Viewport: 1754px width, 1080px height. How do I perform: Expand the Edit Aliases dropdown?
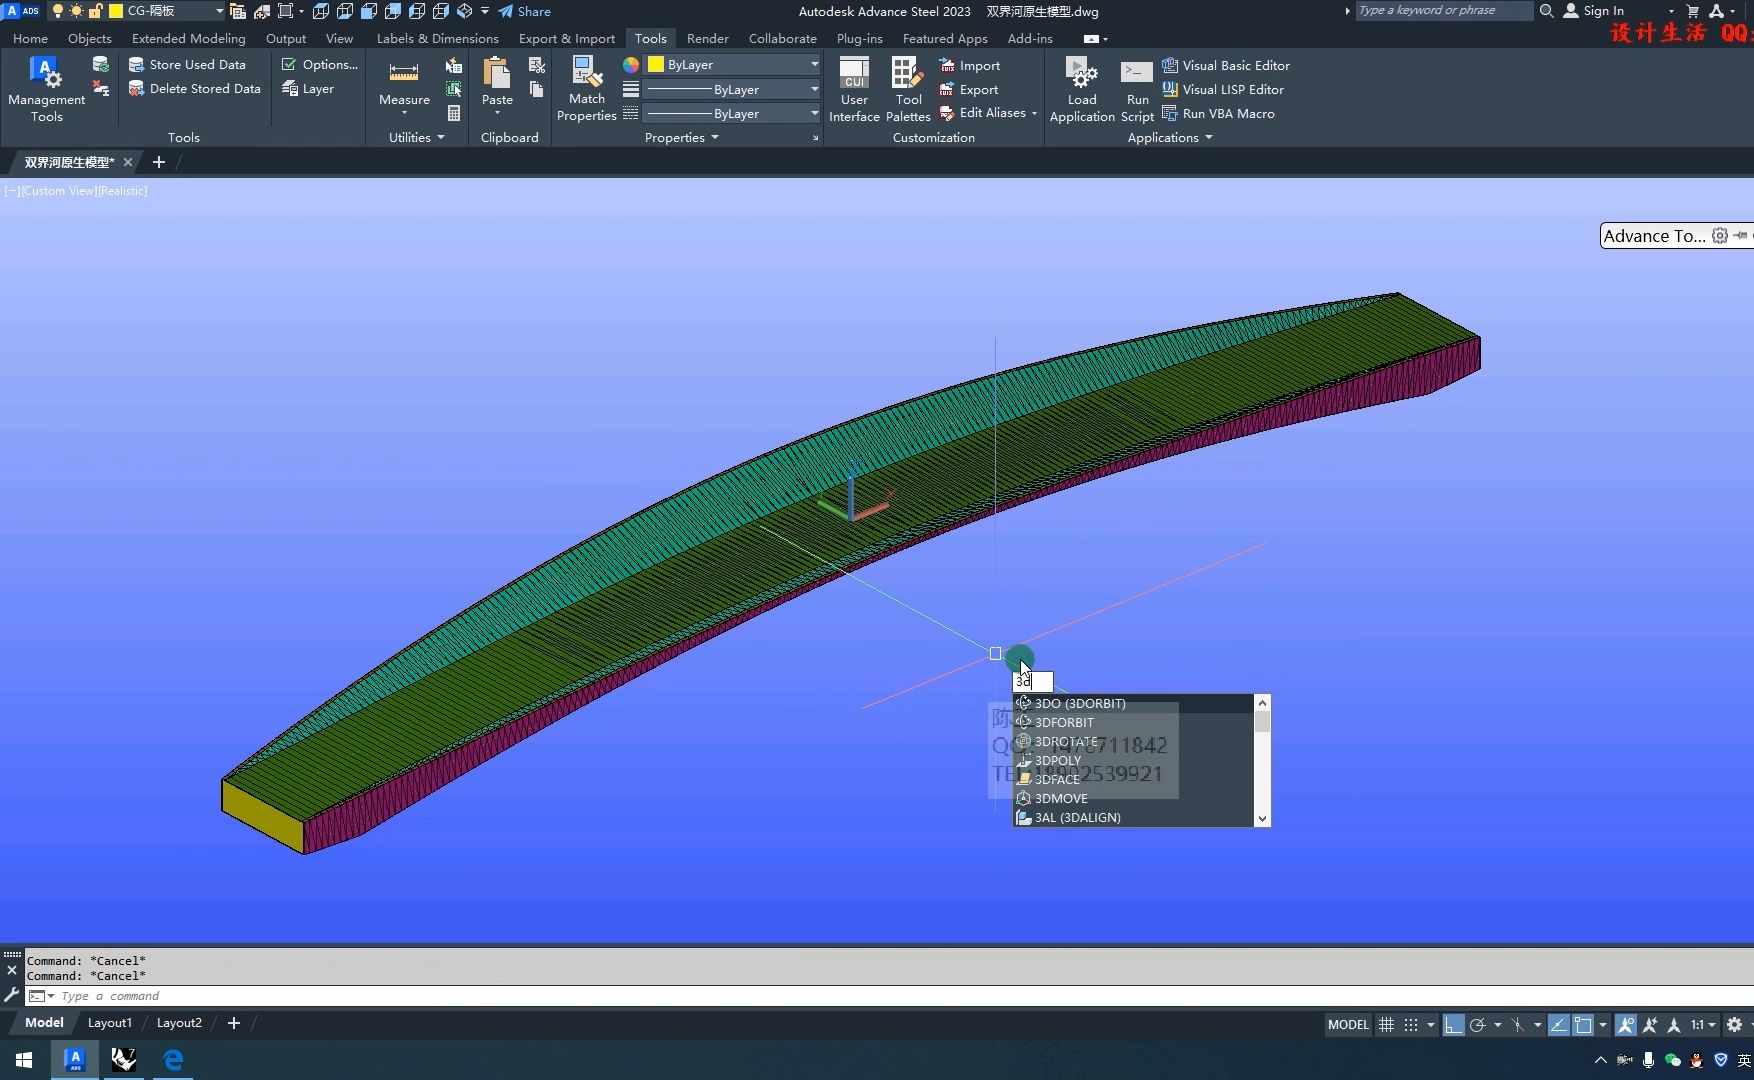tap(1034, 113)
